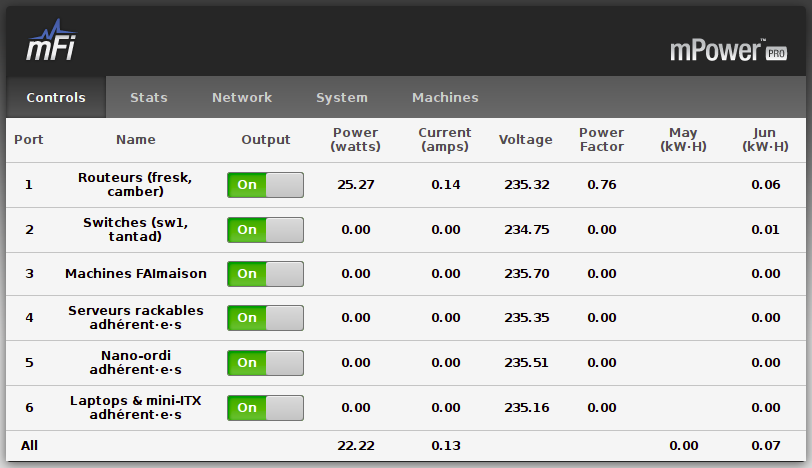This screenshot has width=812, height=468.
Task: Switch off Nano-ordi port 5 output
Action: pos(265,363)
